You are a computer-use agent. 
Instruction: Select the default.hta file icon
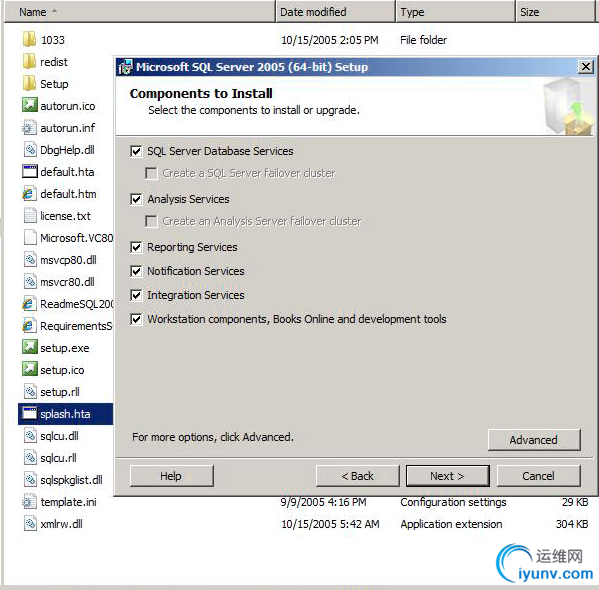(x=30, y=172)
